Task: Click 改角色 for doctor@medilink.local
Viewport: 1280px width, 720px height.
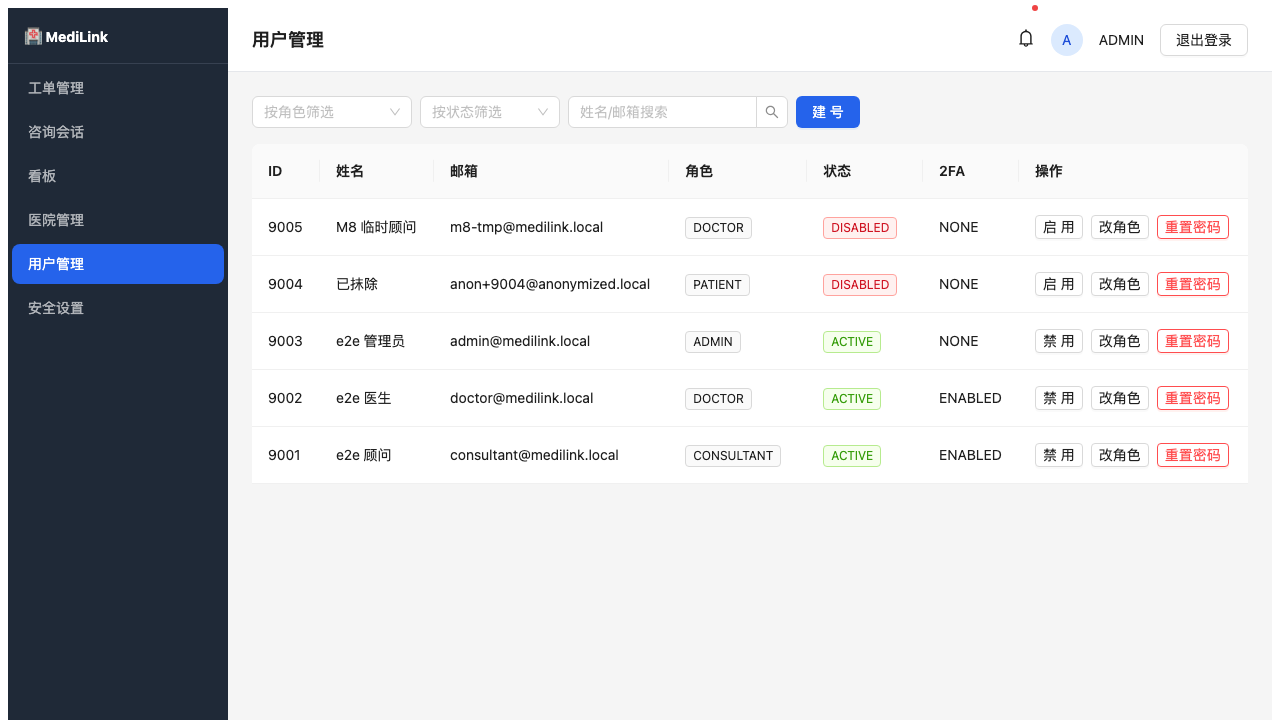Action: 1120,398
